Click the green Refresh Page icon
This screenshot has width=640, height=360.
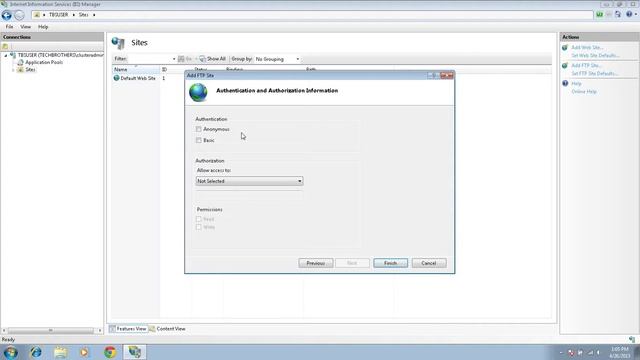599,15
